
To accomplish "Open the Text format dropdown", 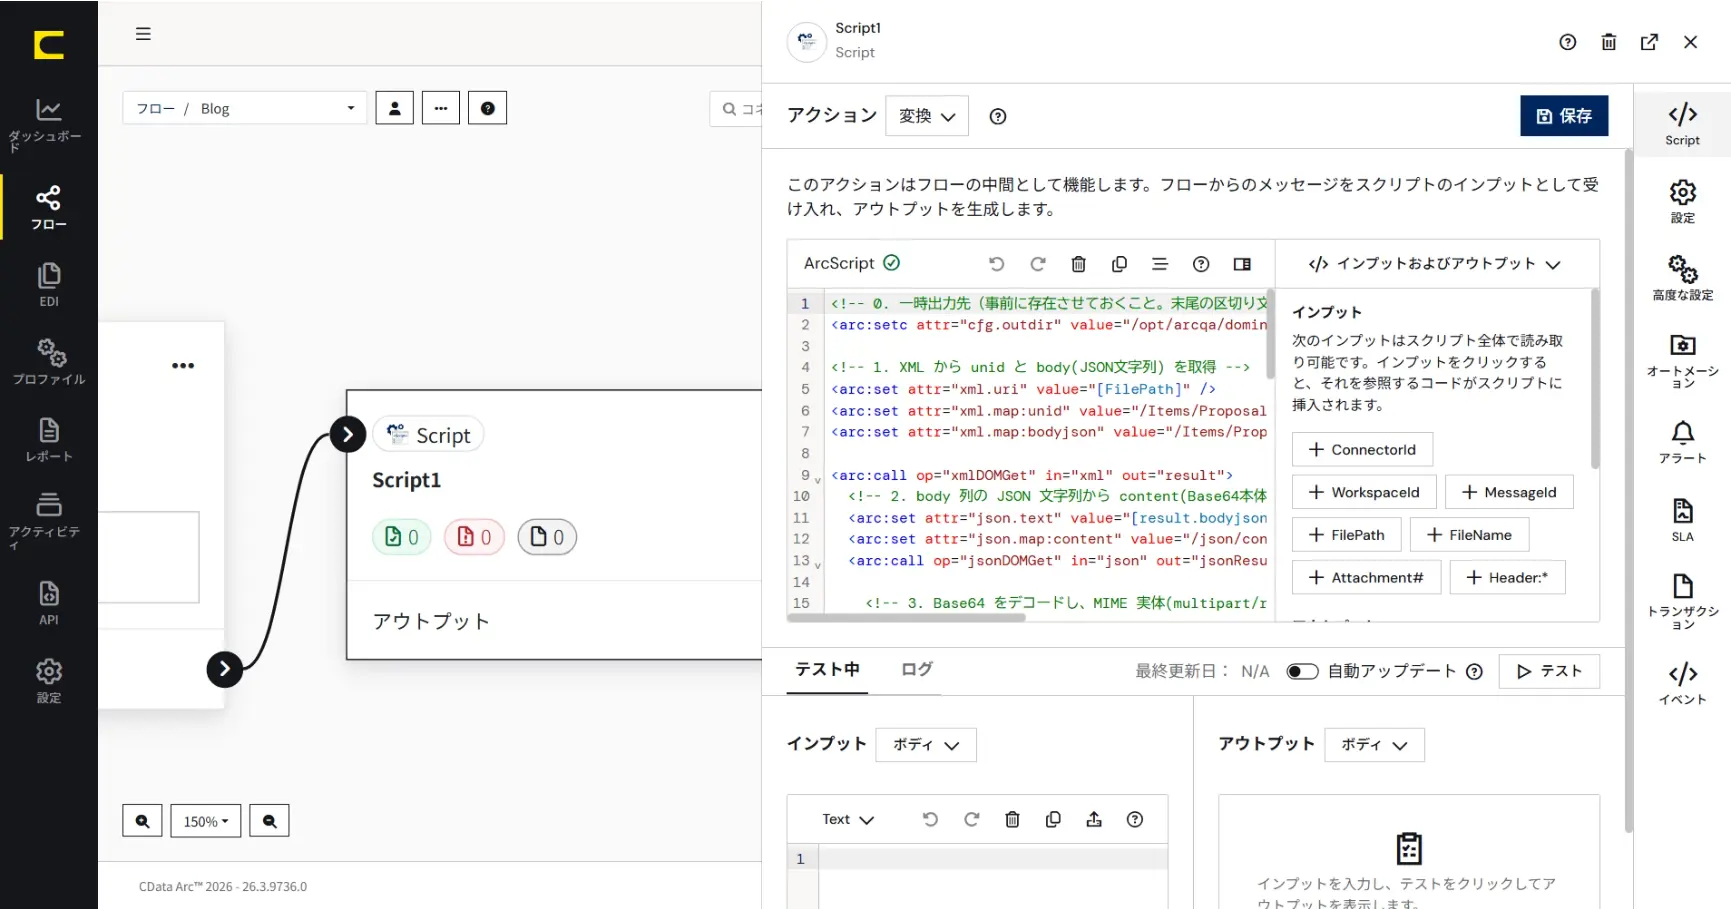I will (x=848, y=819).
